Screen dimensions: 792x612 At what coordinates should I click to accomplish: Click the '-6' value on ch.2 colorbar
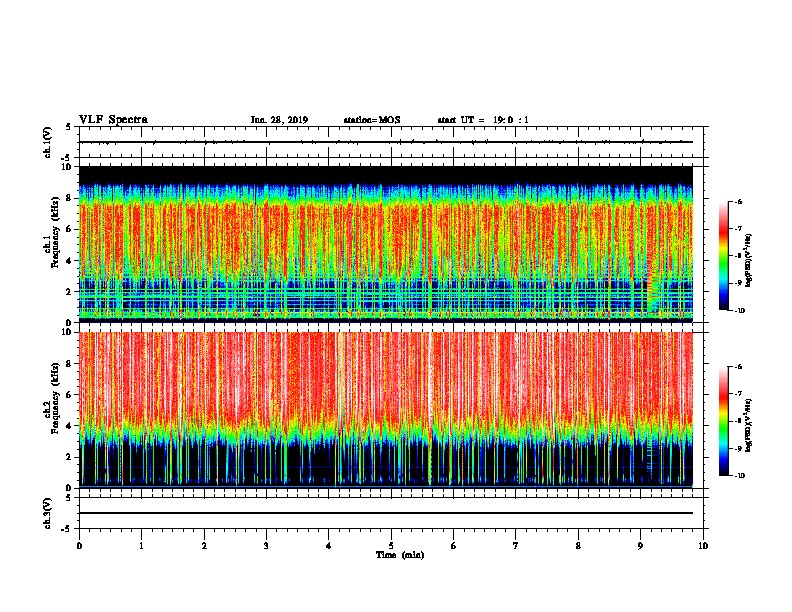738,367
